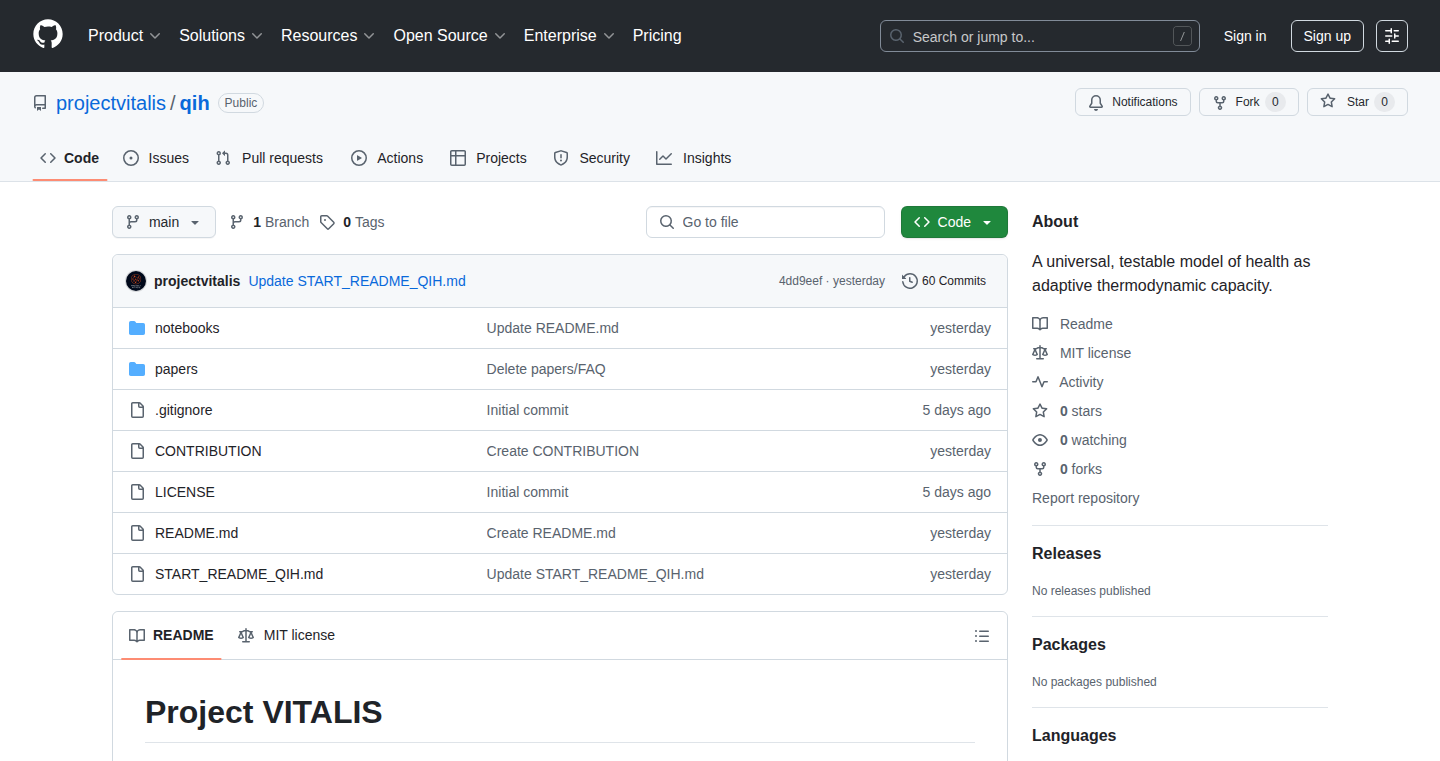
Task: Open the qih repository link
Action: pyautogui.click(x=195, y=103)
